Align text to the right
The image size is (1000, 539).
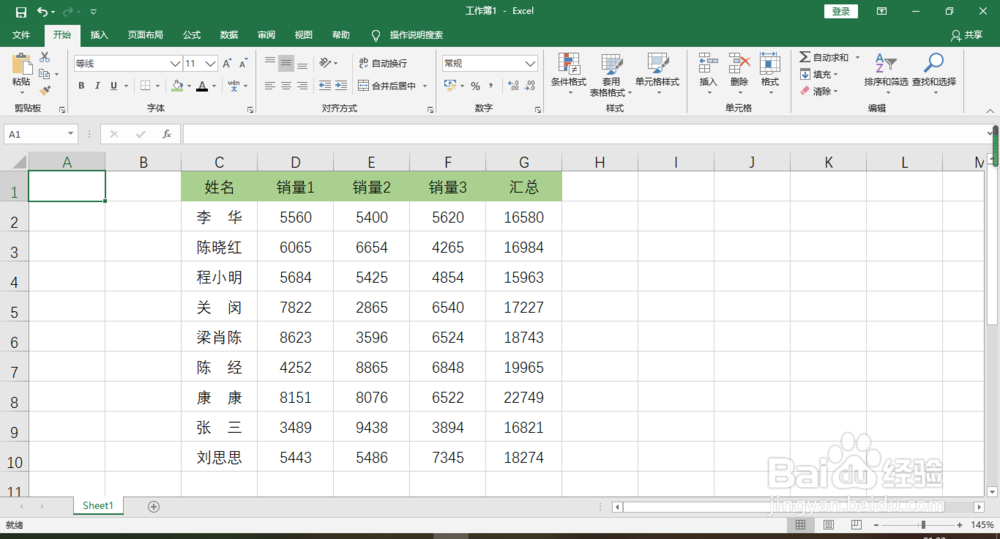pyautogui.click(x=302, y=85)
